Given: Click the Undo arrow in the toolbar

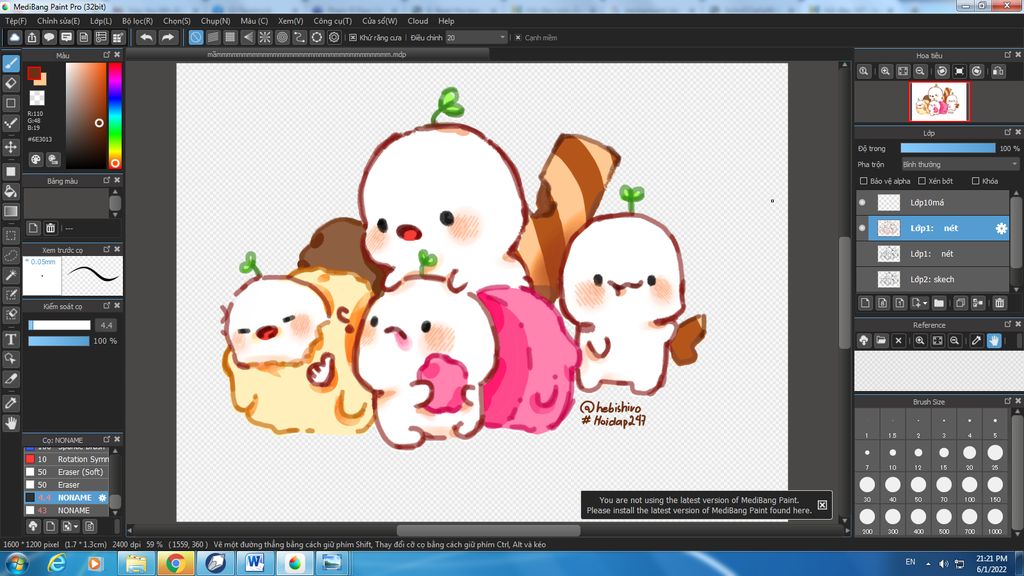Looking at the screenshot, I should pos(146,37).
